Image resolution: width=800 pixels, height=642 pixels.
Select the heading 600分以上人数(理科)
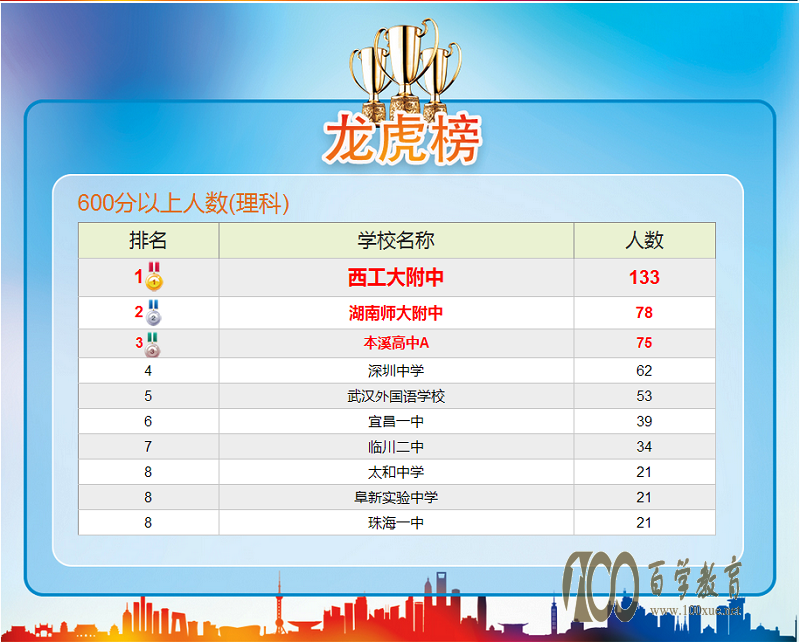point(183,203)
